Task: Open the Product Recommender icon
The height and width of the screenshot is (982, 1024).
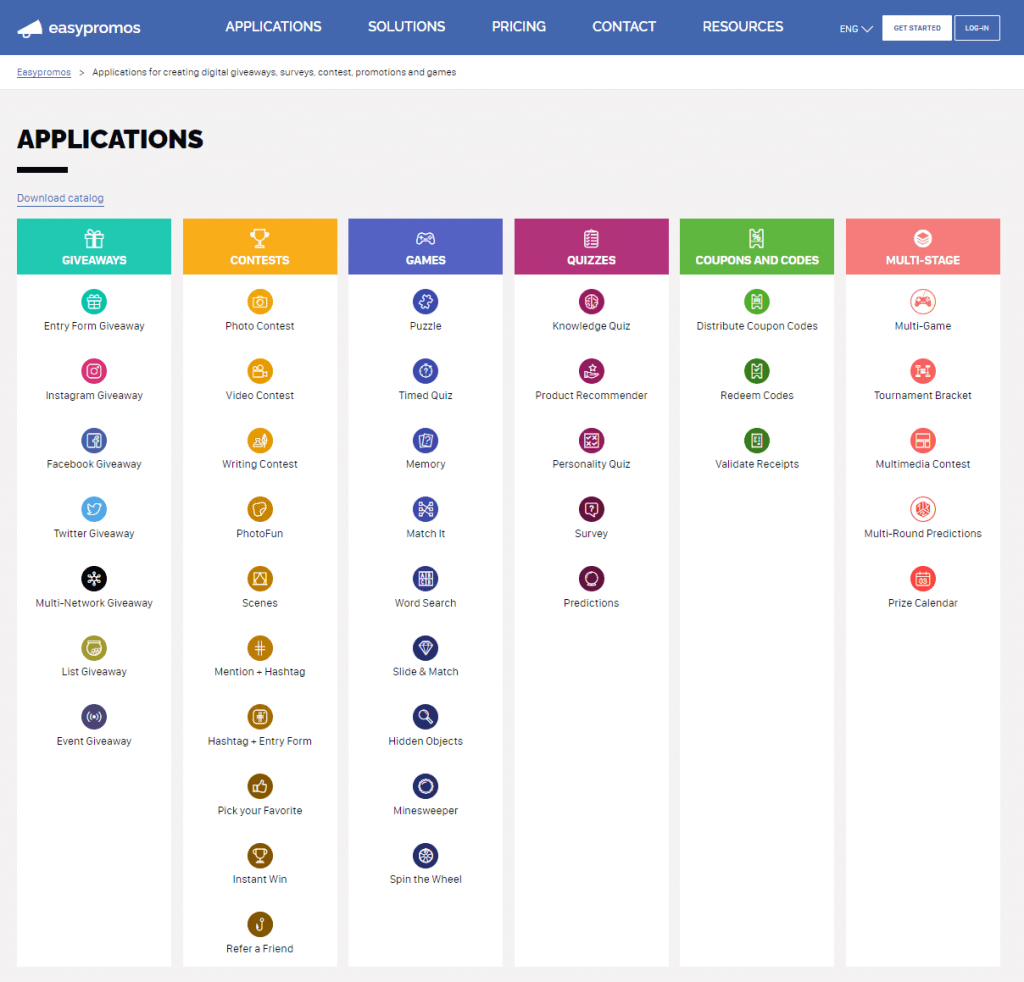Action: [592, 371]
